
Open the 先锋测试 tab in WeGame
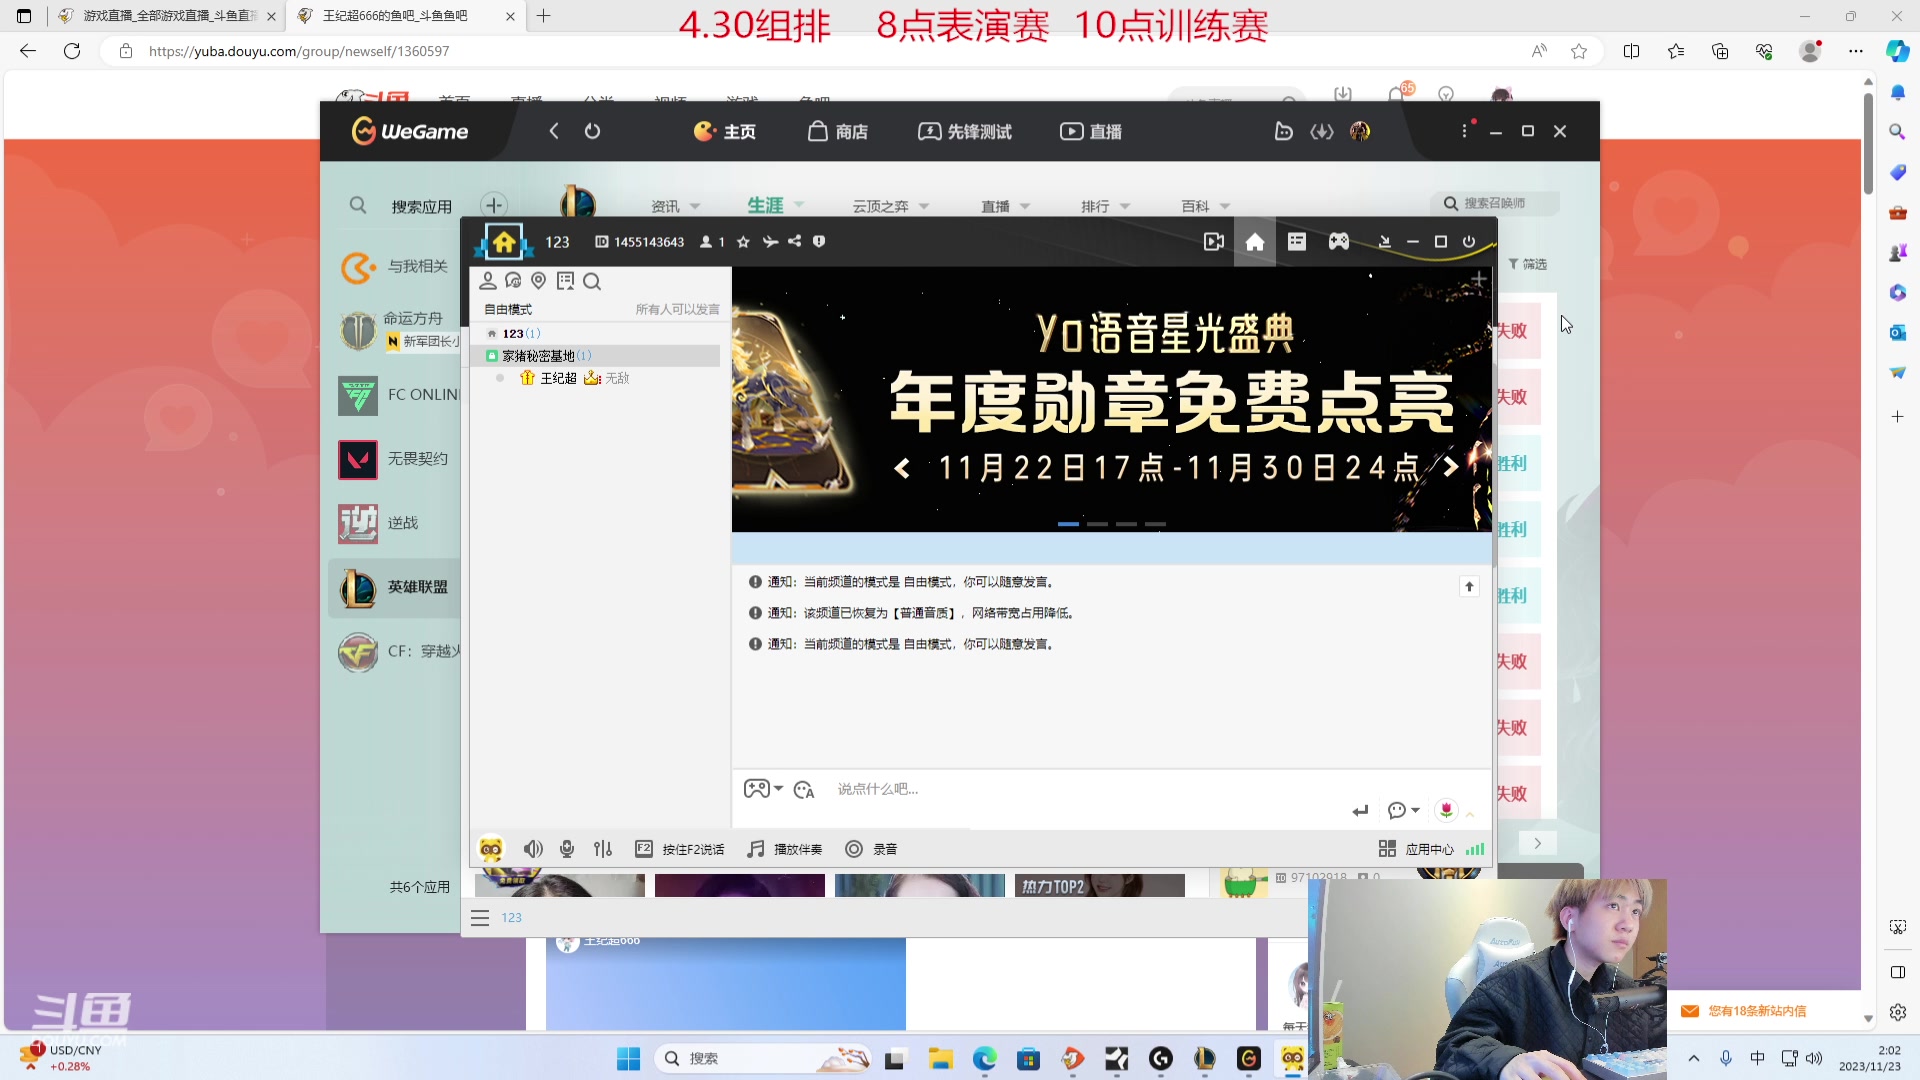point(965,132)
